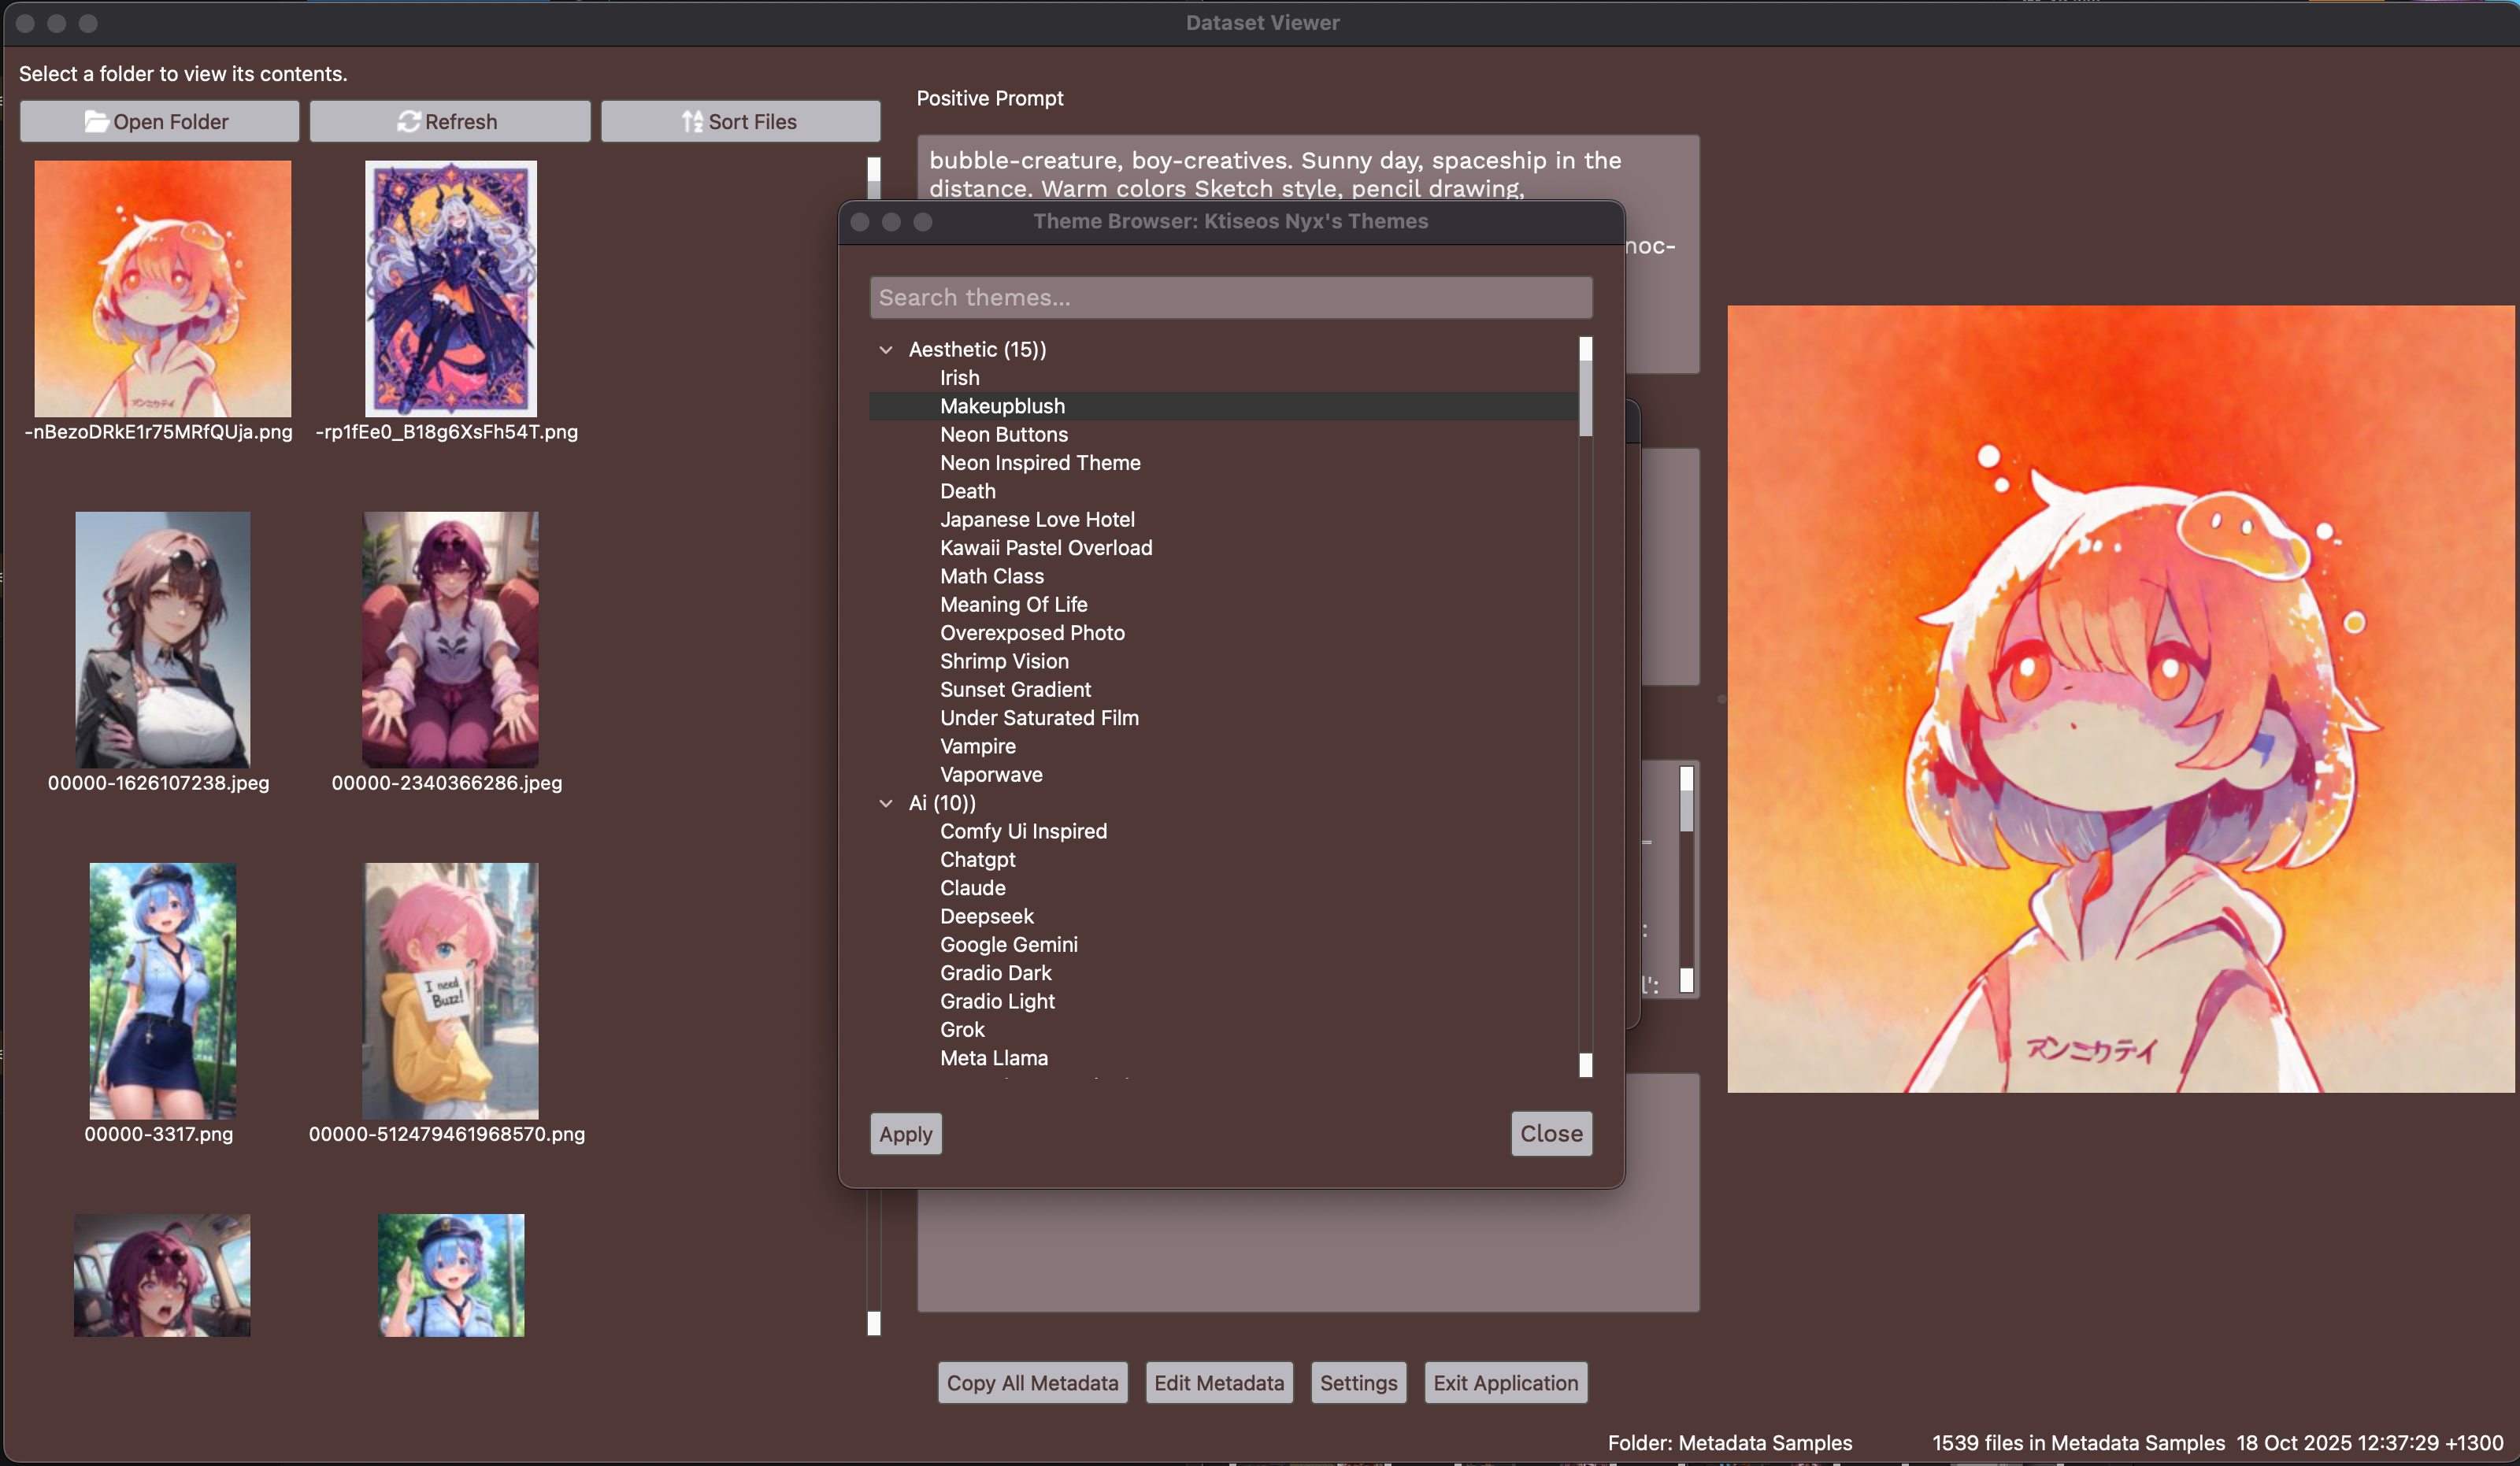Click the circular refresh icon

click(407, 121)
